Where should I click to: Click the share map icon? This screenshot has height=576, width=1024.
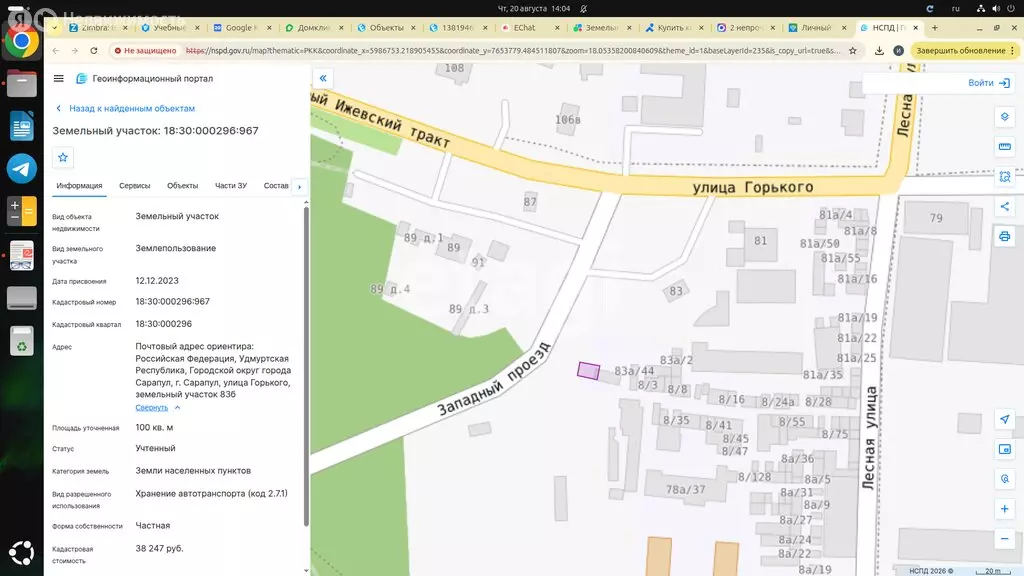tap(1004, 206)
